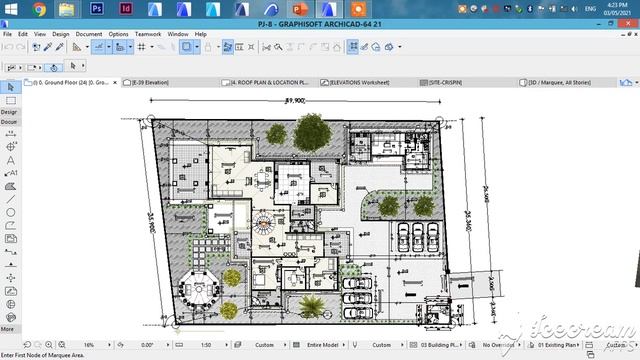Select the Fill tool in the toolbox
The image size is (640, 360).
[11, 186]
